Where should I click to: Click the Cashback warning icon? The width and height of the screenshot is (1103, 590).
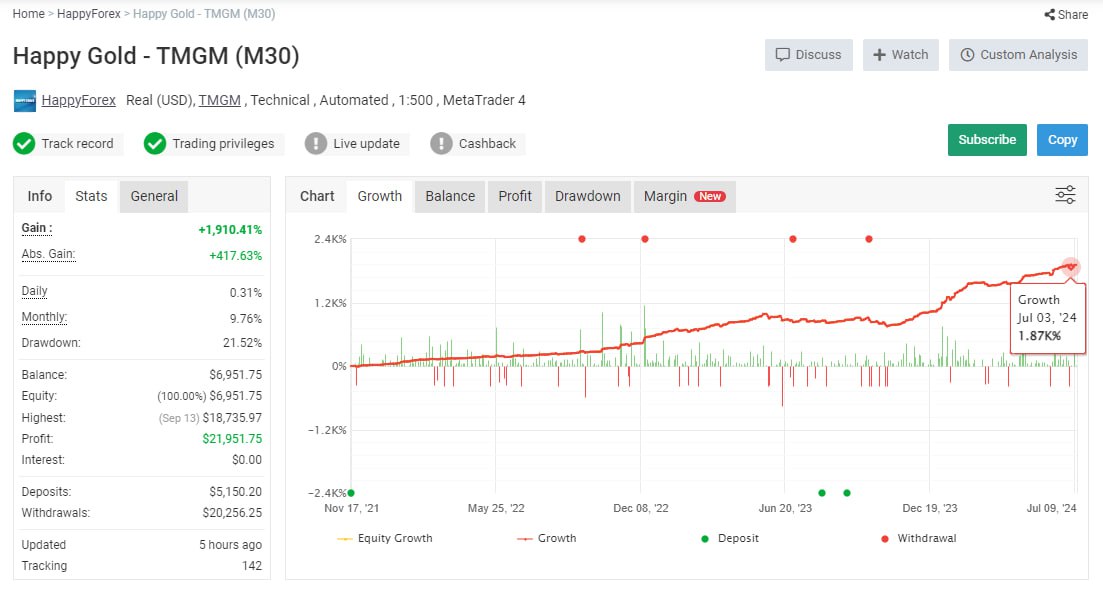coord(441,144)
